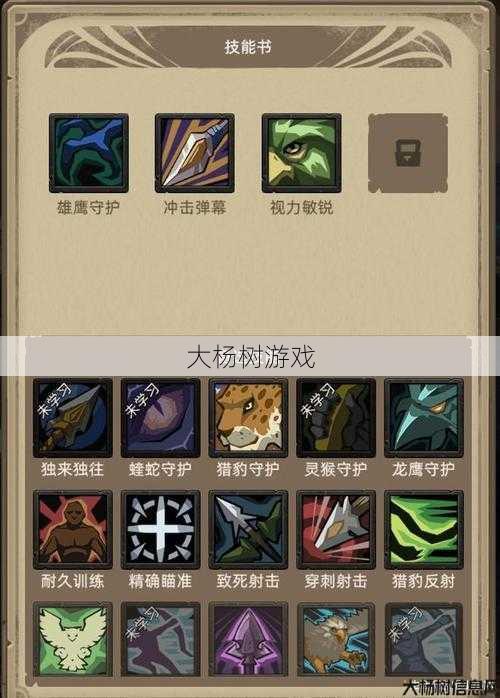Select the 雄鹰守护 equipped skill icon
500x698 pixels.
(x=89, y=153)
